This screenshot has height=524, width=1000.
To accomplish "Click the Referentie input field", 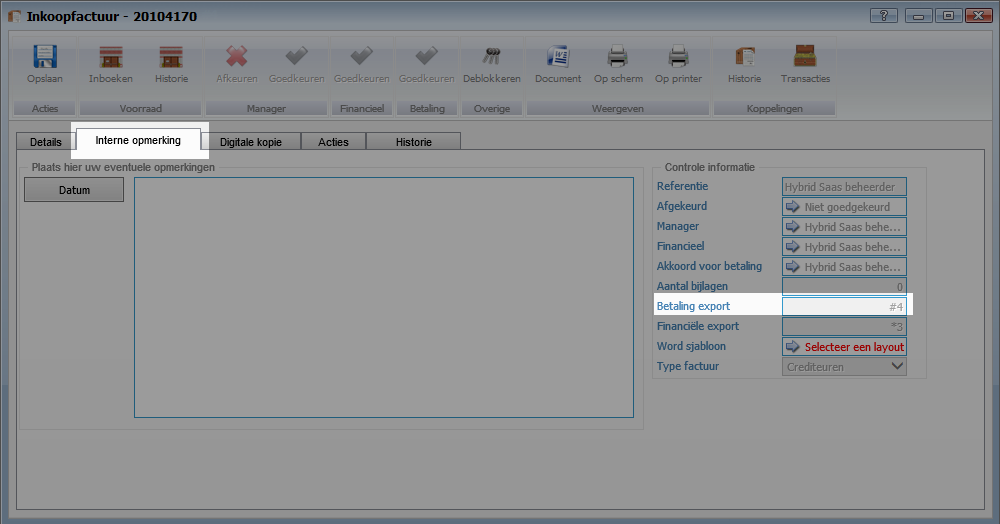I will click(844, 187).
